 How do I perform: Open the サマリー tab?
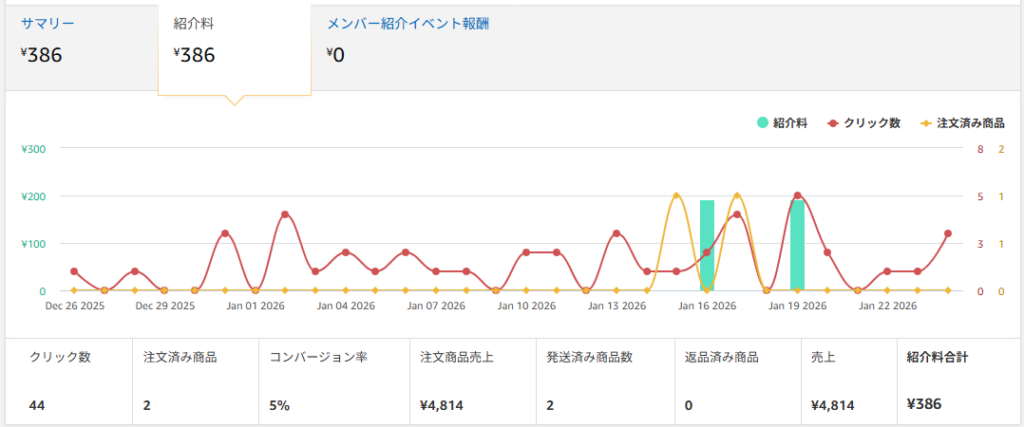point(48,22)
